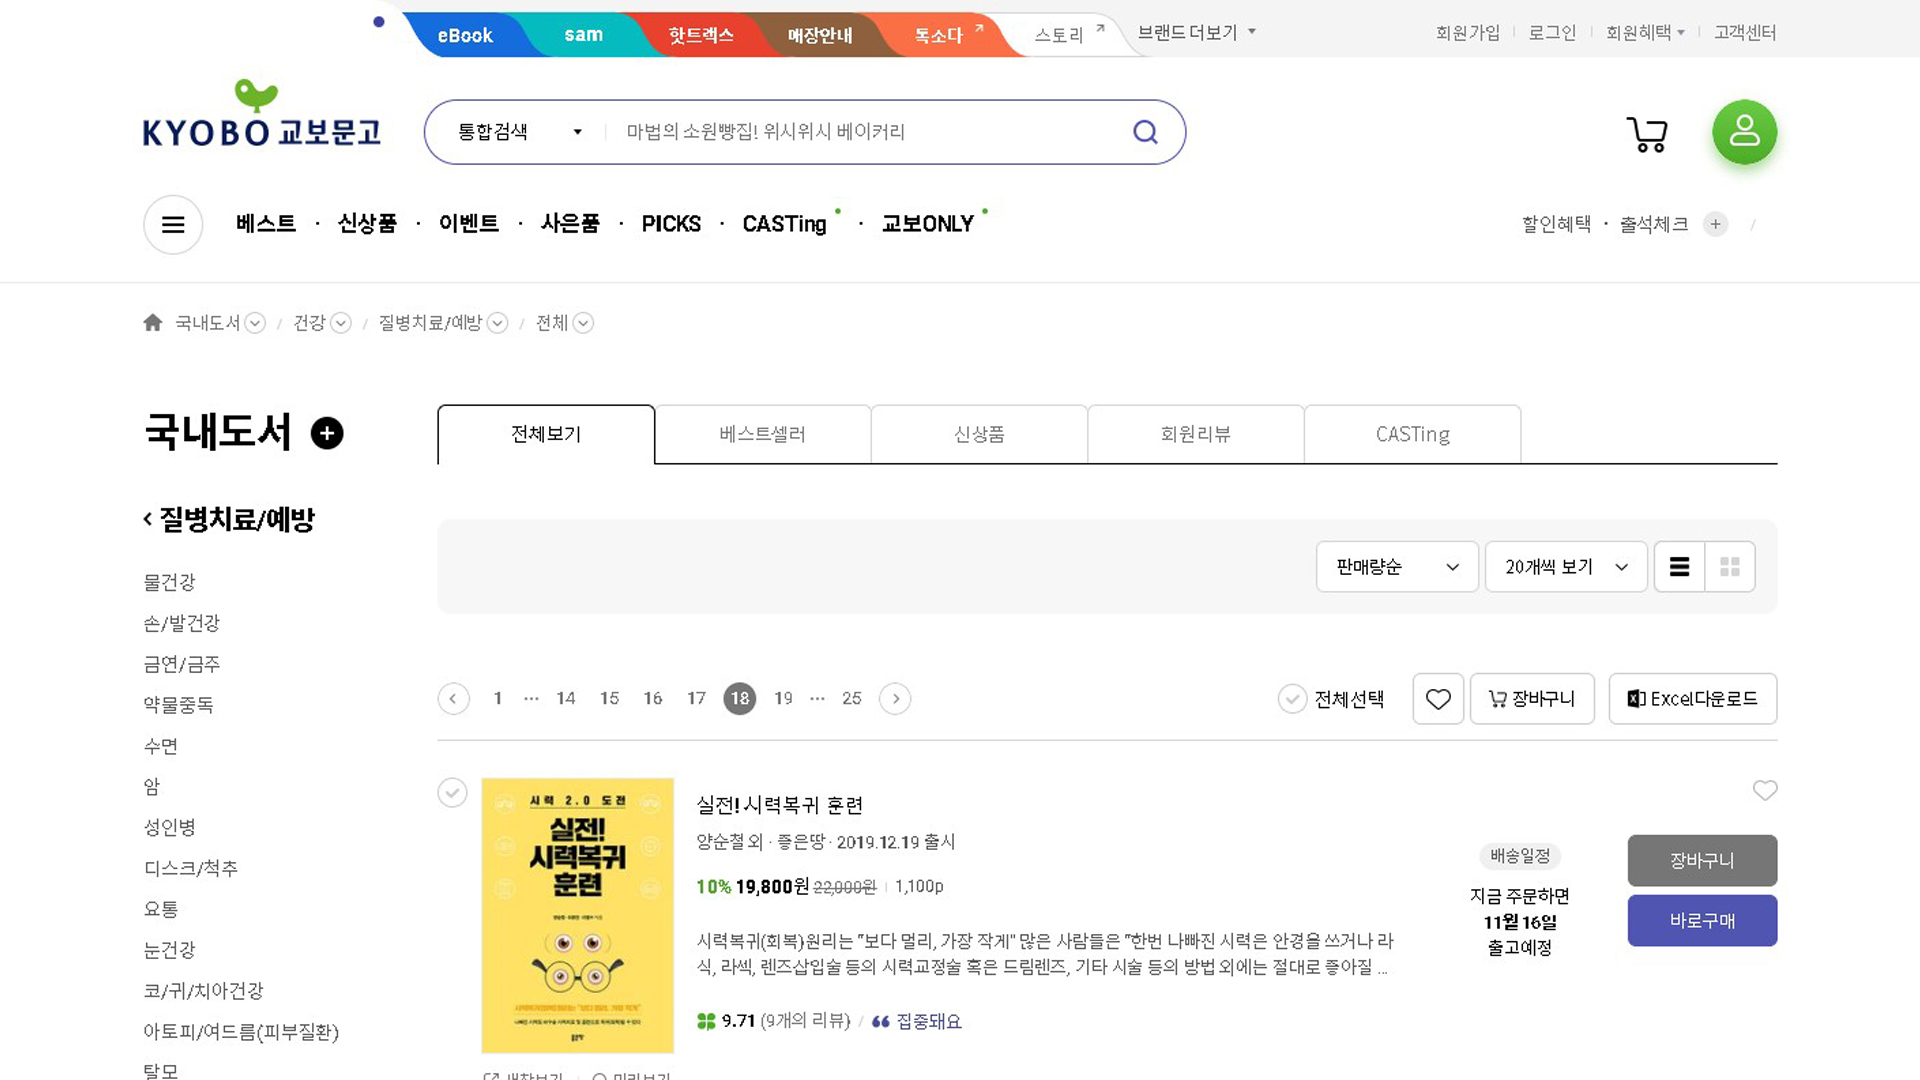The height and width of the screenshot is (1080, 1920).
Task: Open the shopping cart icon
Action: [1647, 134]
